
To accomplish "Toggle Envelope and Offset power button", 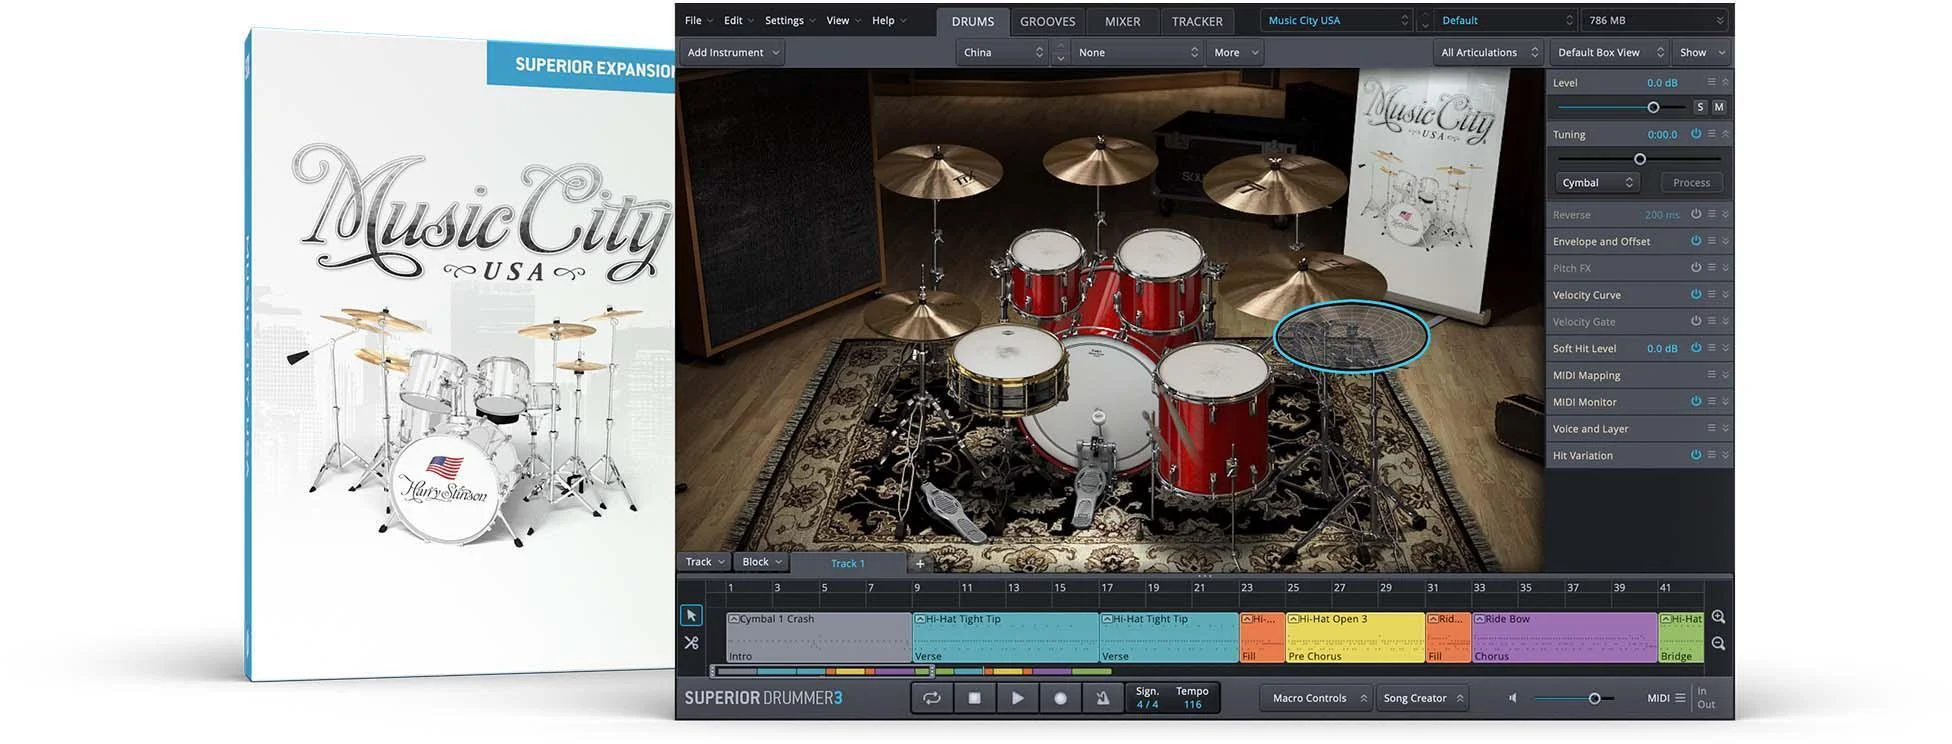I will (1696, 241).
